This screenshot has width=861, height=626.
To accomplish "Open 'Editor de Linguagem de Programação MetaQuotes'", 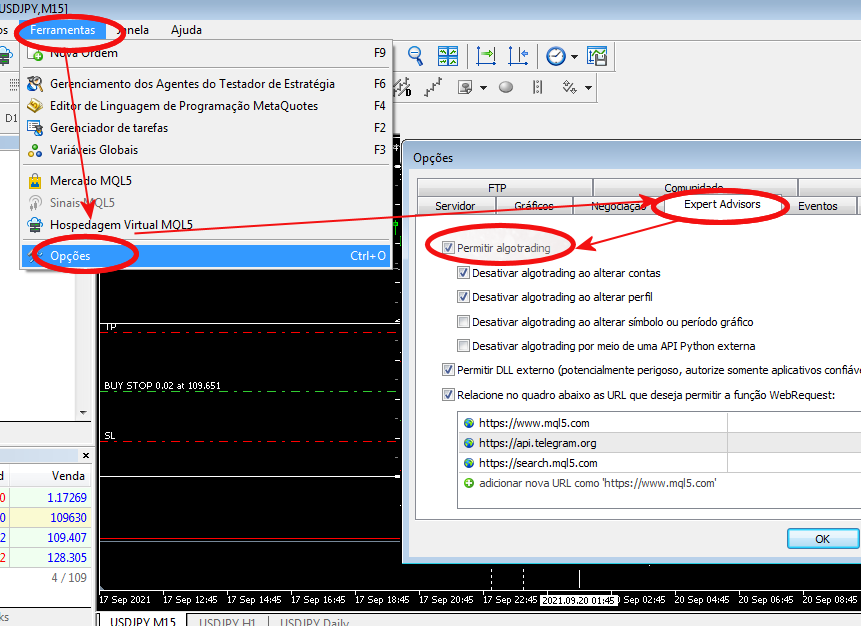I will click(206, 105).
